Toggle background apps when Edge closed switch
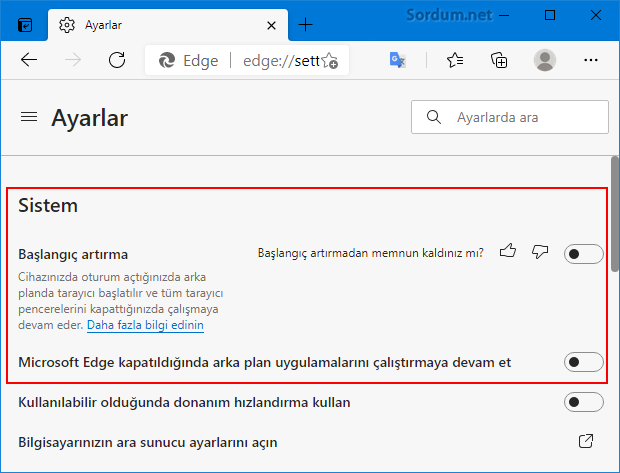The image size is (620, 473). [x=584, y=362]
